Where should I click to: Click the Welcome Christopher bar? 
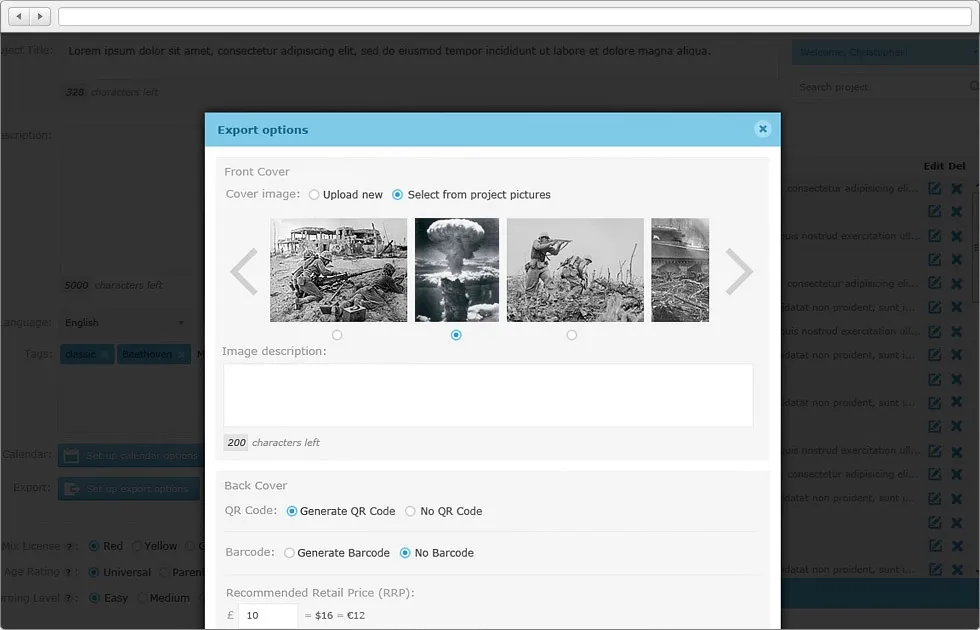[886, 52]
